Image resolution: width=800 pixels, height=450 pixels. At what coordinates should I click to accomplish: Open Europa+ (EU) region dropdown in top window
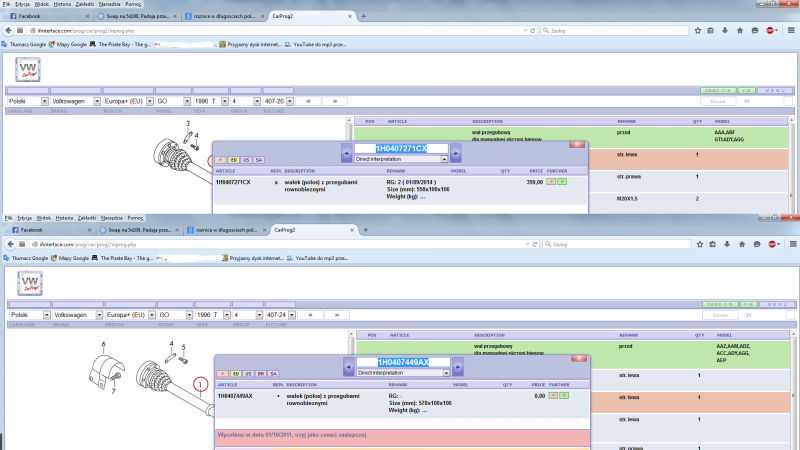128,101
